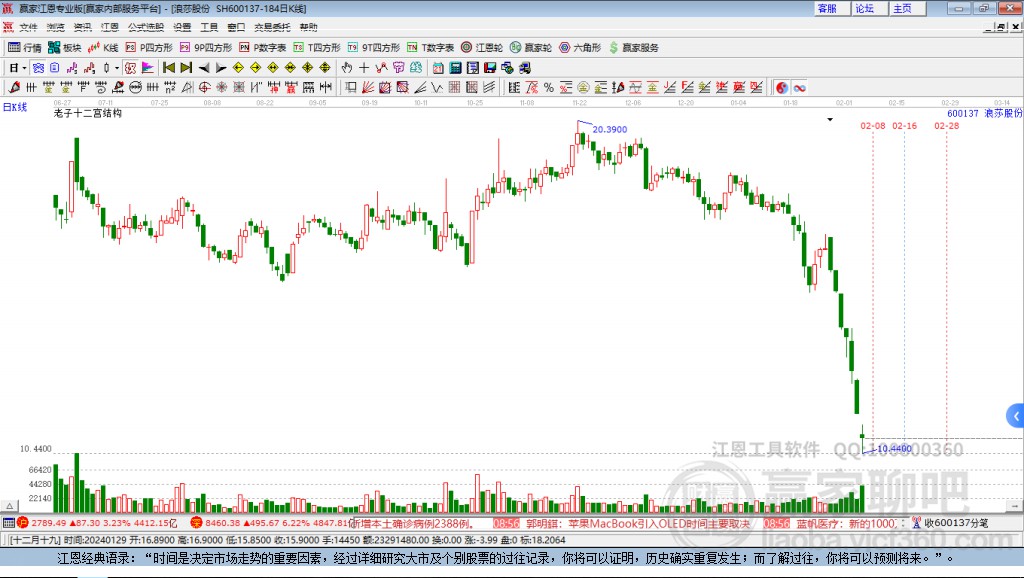Open the 设置 menu
1024x578 pixels.
pos(182,27)
